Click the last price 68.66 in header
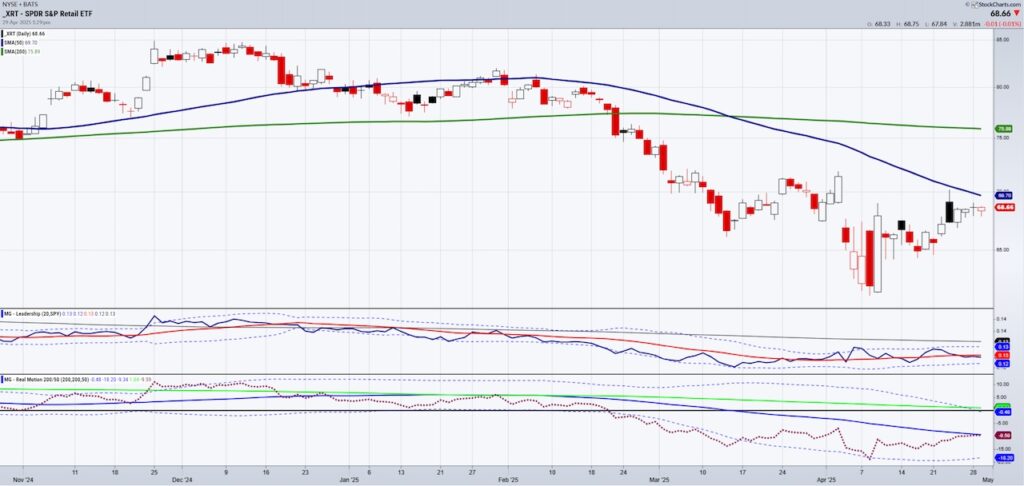The height and width of the screenshot is (486, 1024). (x=1000, y=13)
